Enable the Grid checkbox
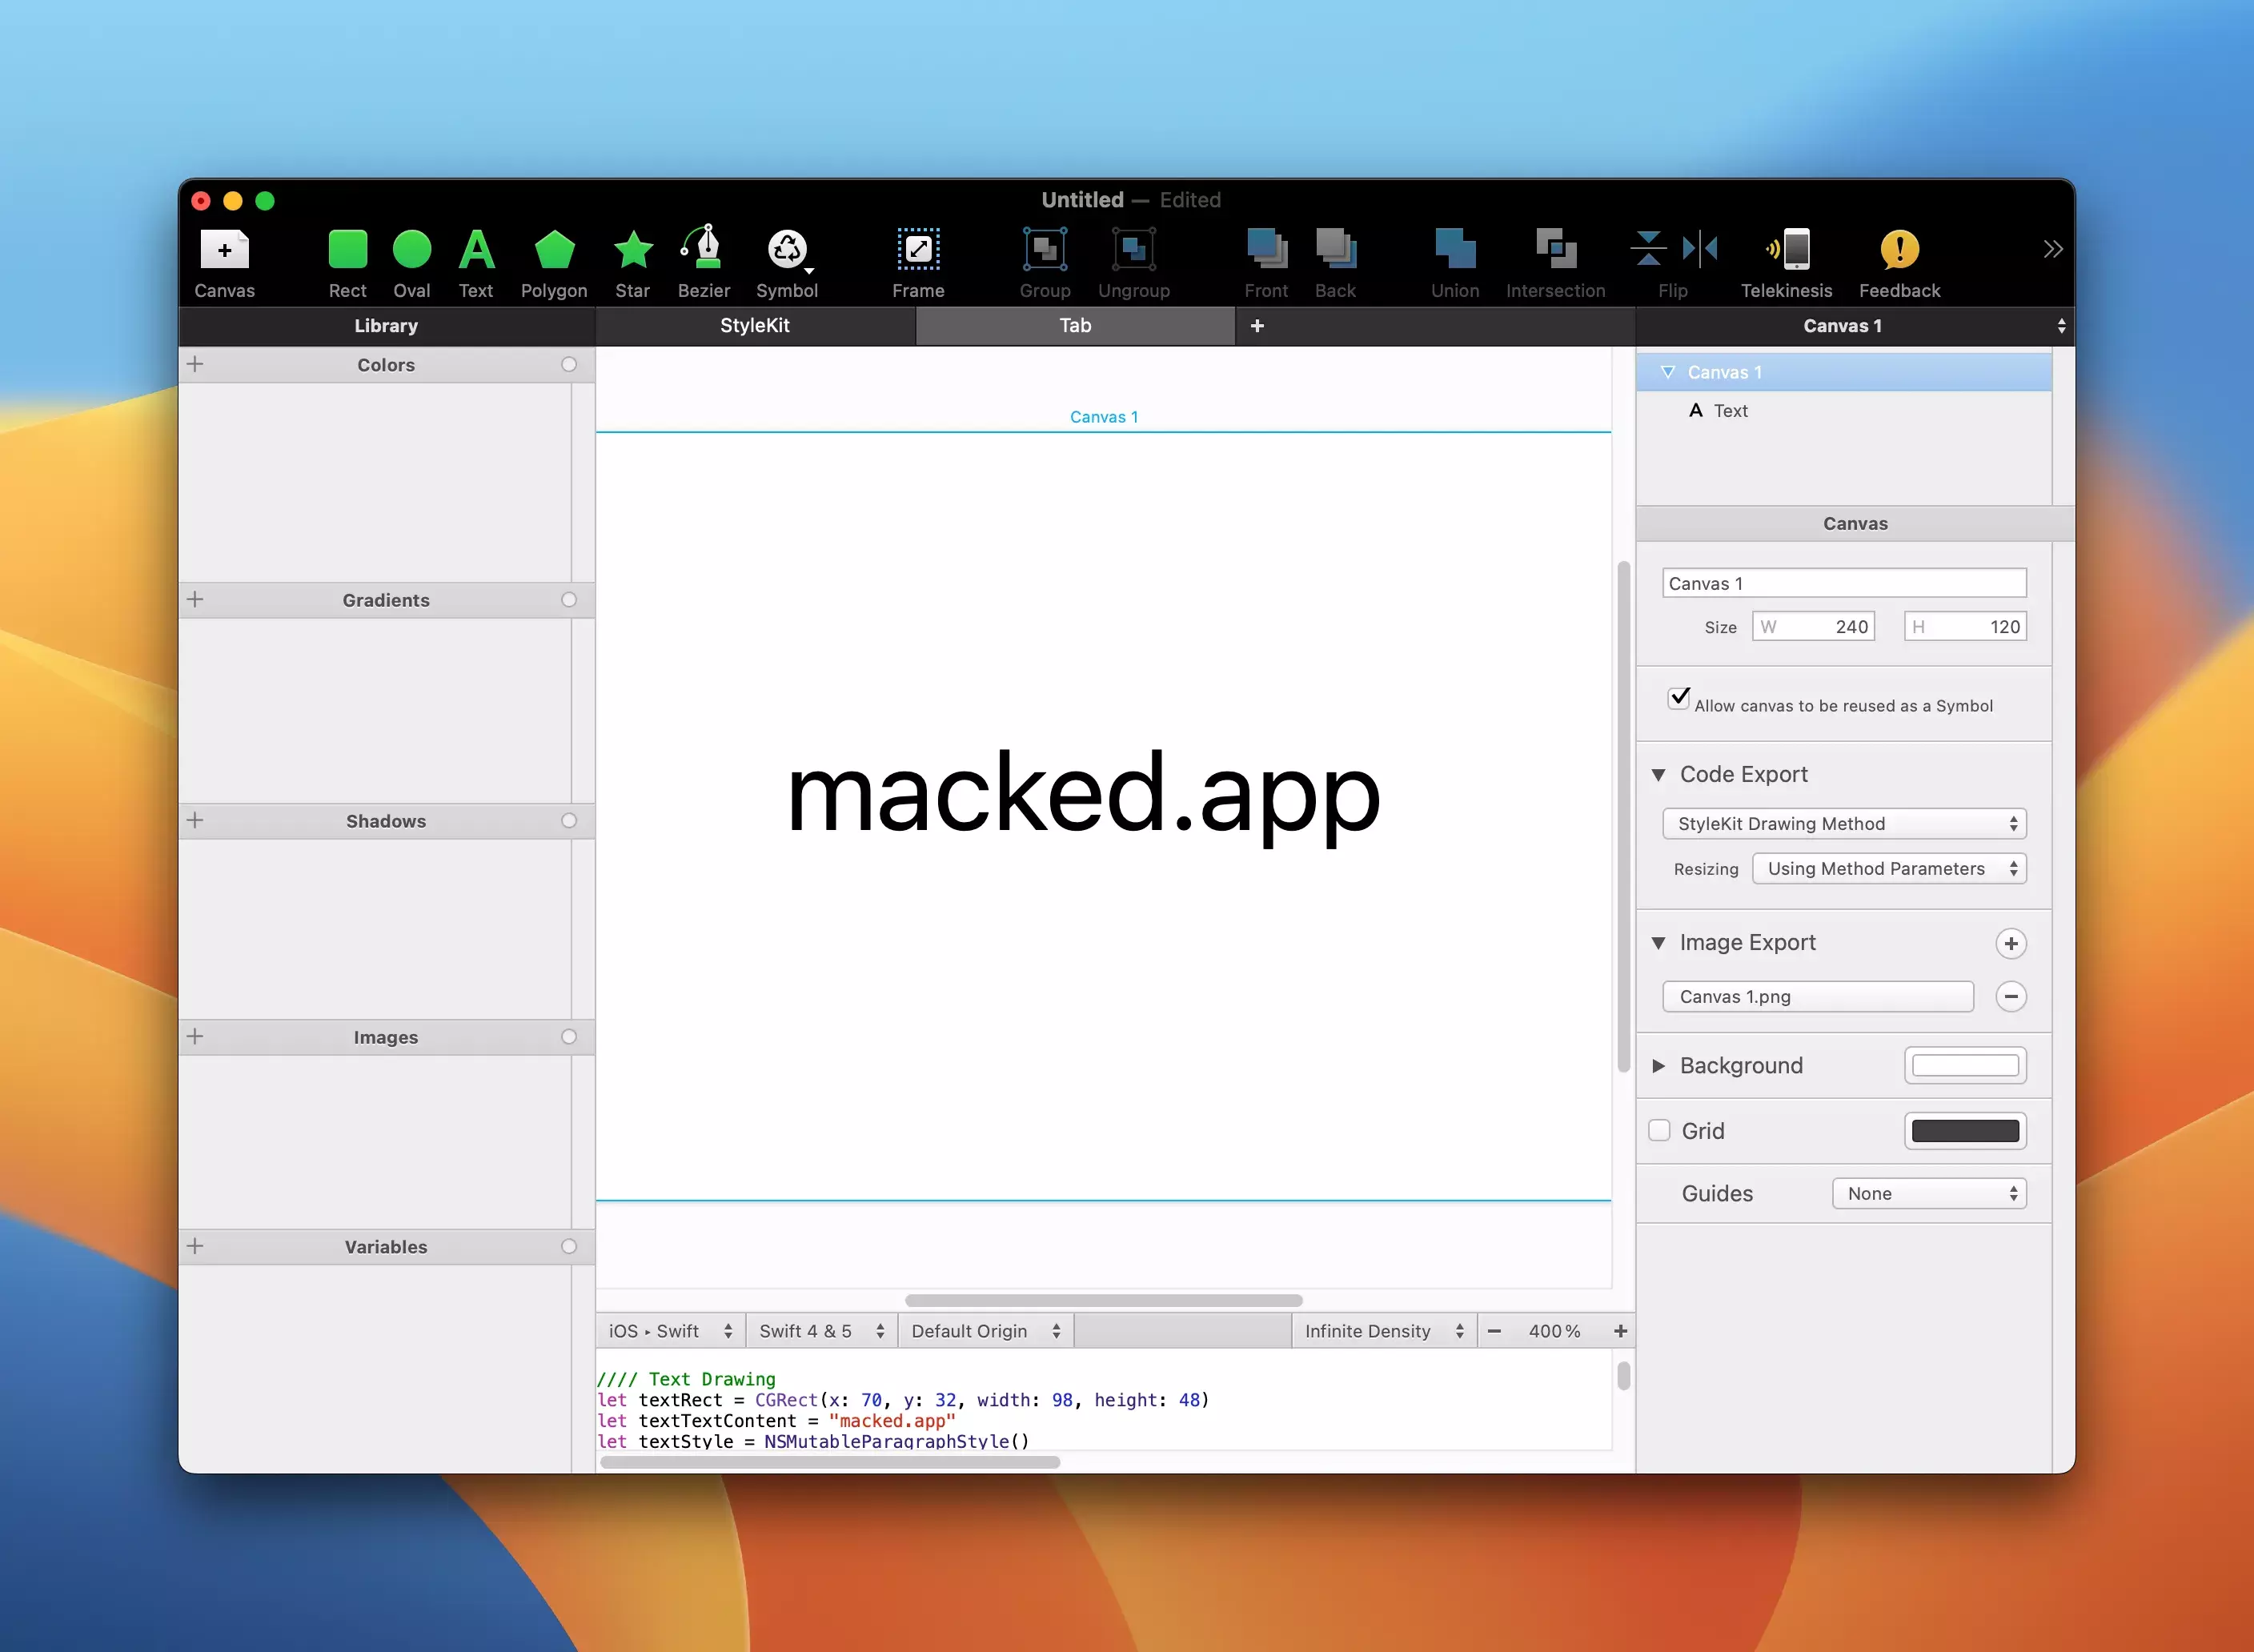 (1659, 1131)
